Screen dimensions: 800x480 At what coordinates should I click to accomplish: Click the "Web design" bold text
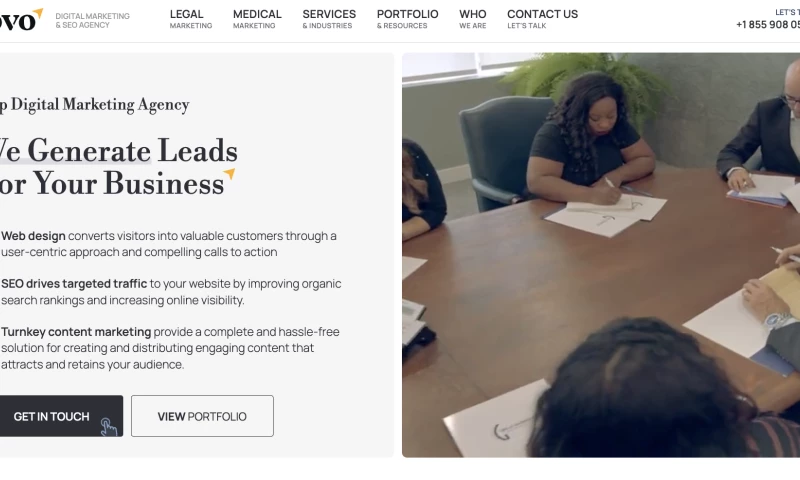[33, 236]
